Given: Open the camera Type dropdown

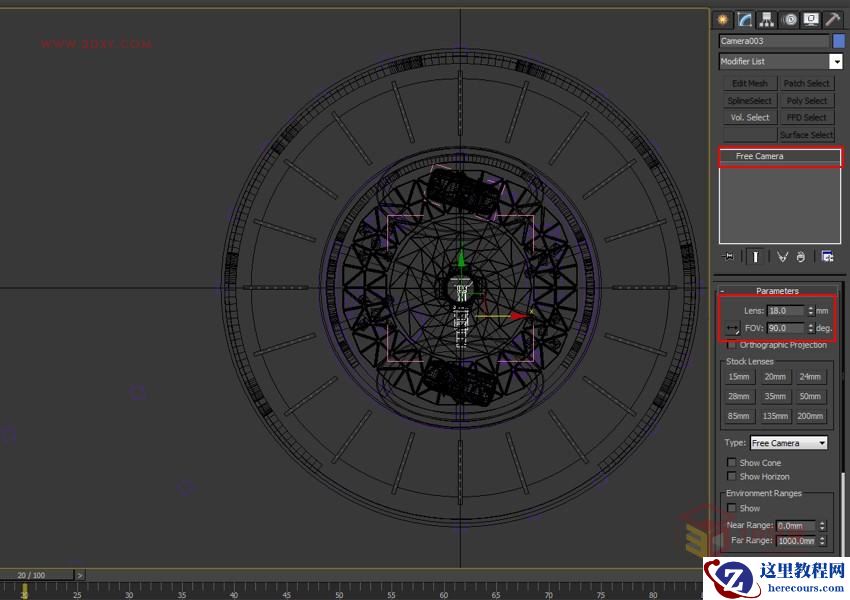Looking at the screenshot, I should 787,442.
